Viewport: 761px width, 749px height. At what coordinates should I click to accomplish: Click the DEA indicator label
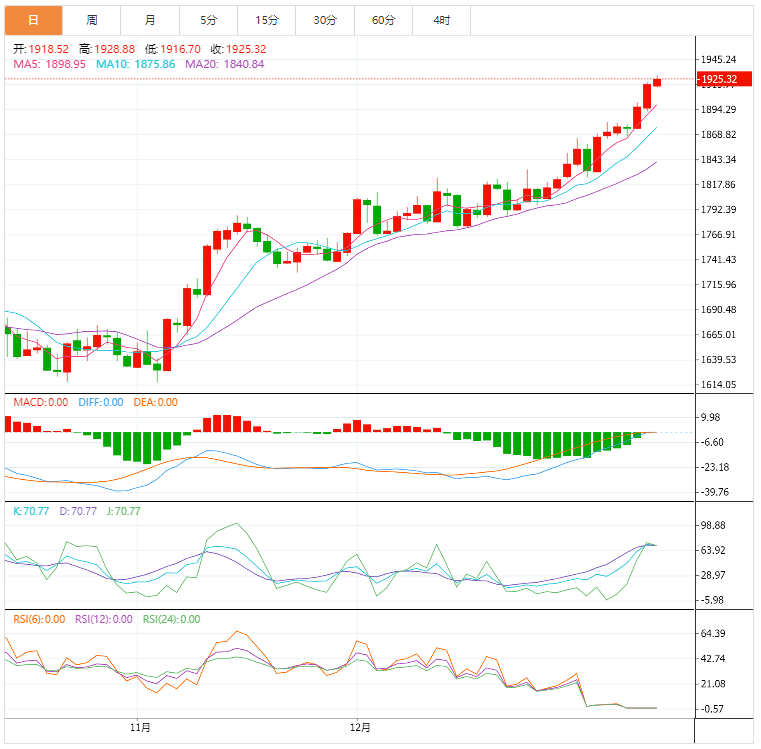pos(156,402)
